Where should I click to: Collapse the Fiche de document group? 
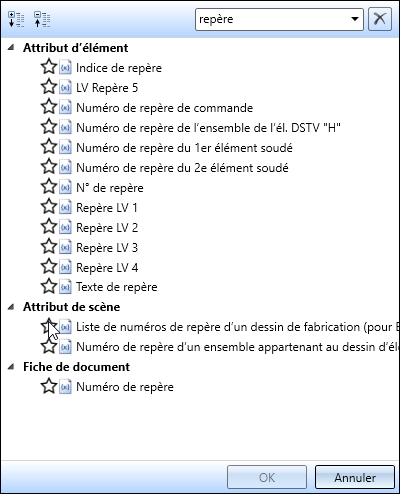click(x=11, y=367)
